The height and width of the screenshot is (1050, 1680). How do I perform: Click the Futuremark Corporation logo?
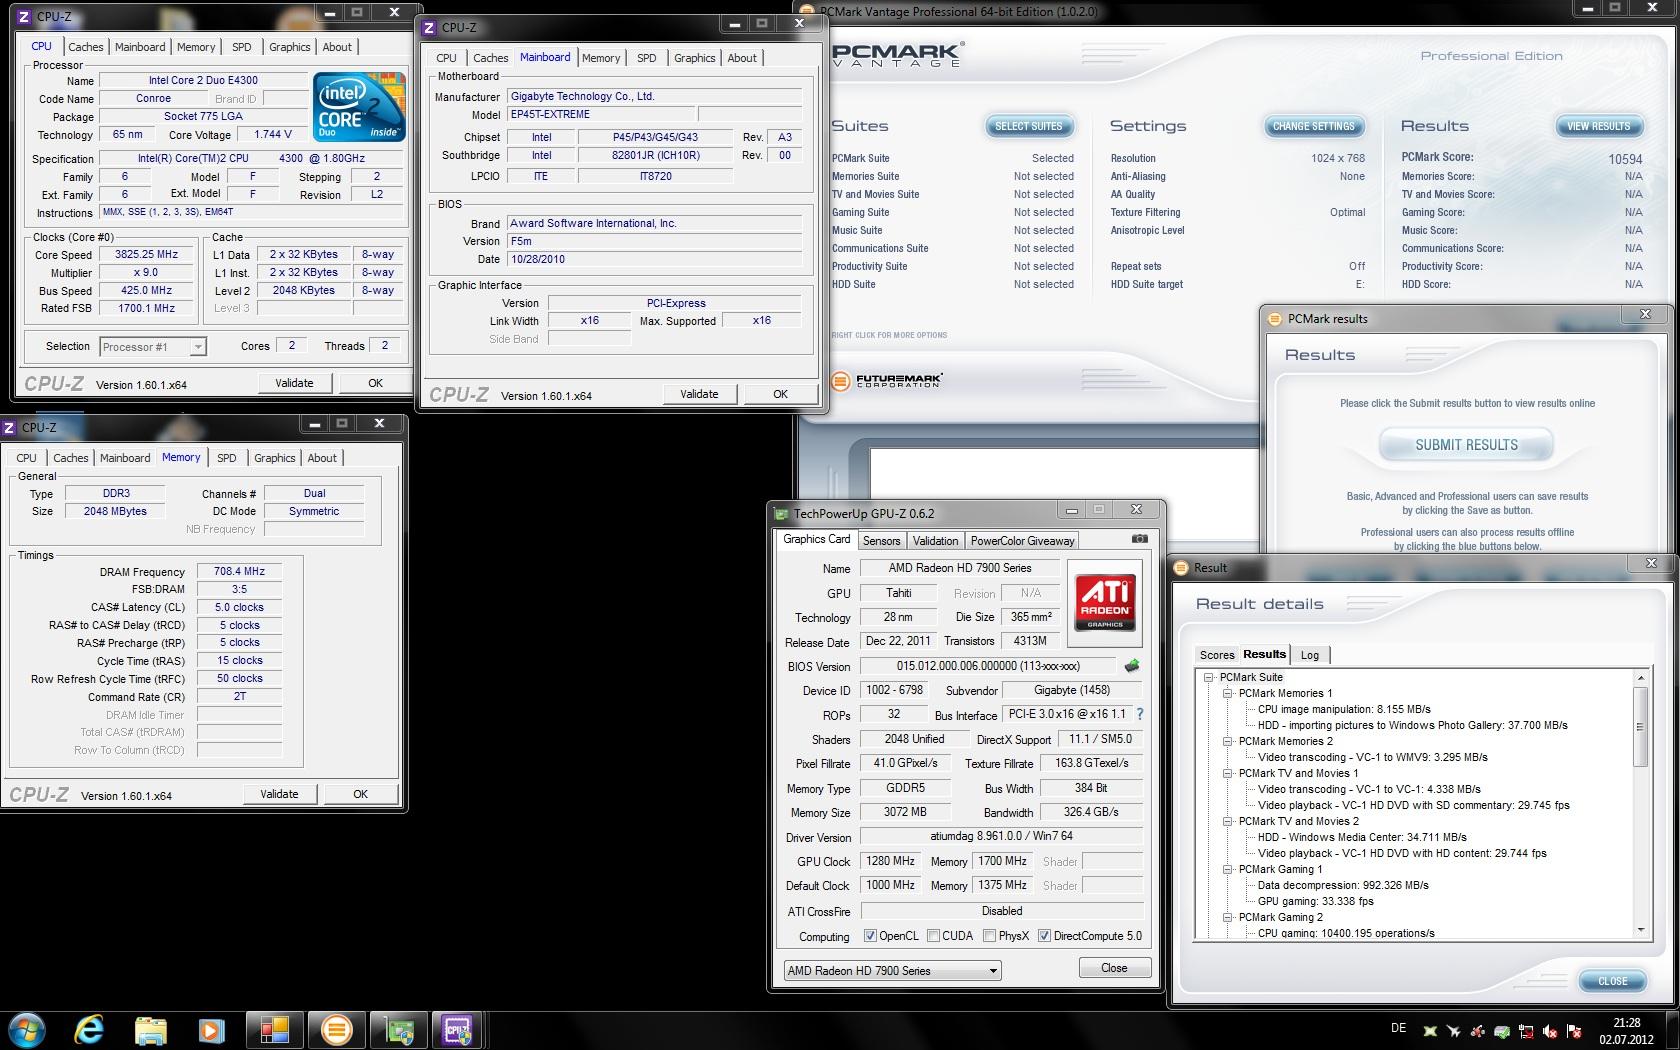tap(887, 380)
